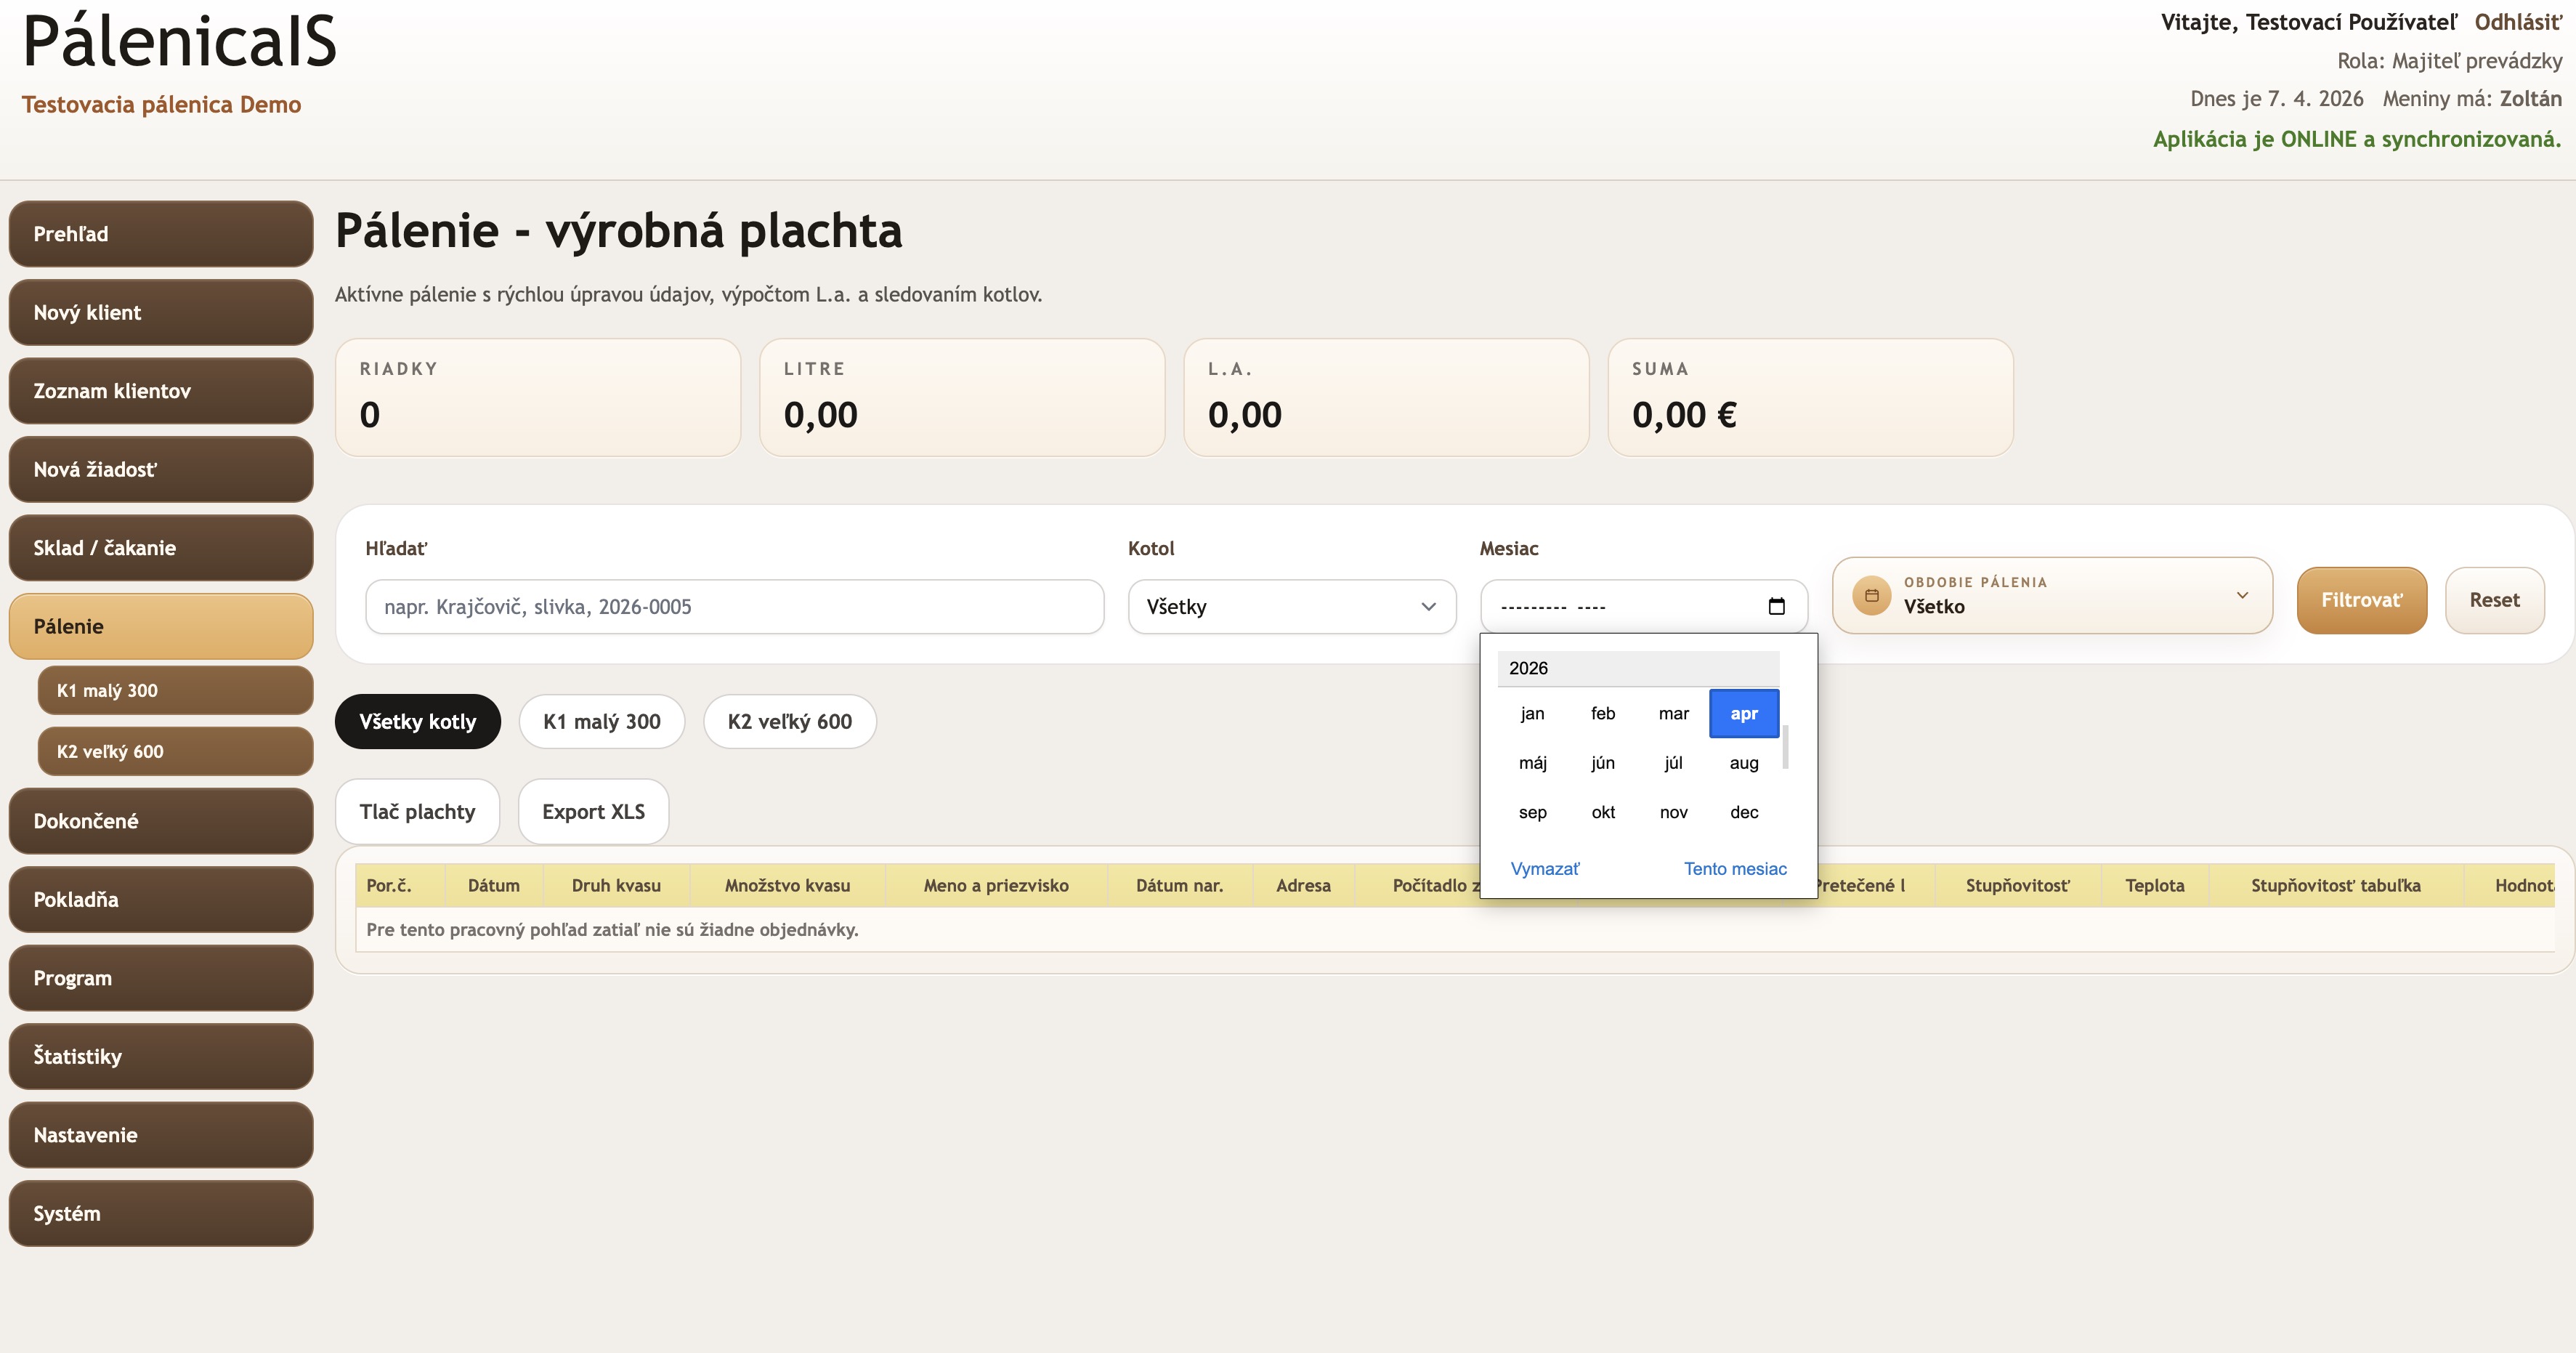
Task: Open K2 veľký 600 sidebar submenu item
Action: [x=175, y=751]
